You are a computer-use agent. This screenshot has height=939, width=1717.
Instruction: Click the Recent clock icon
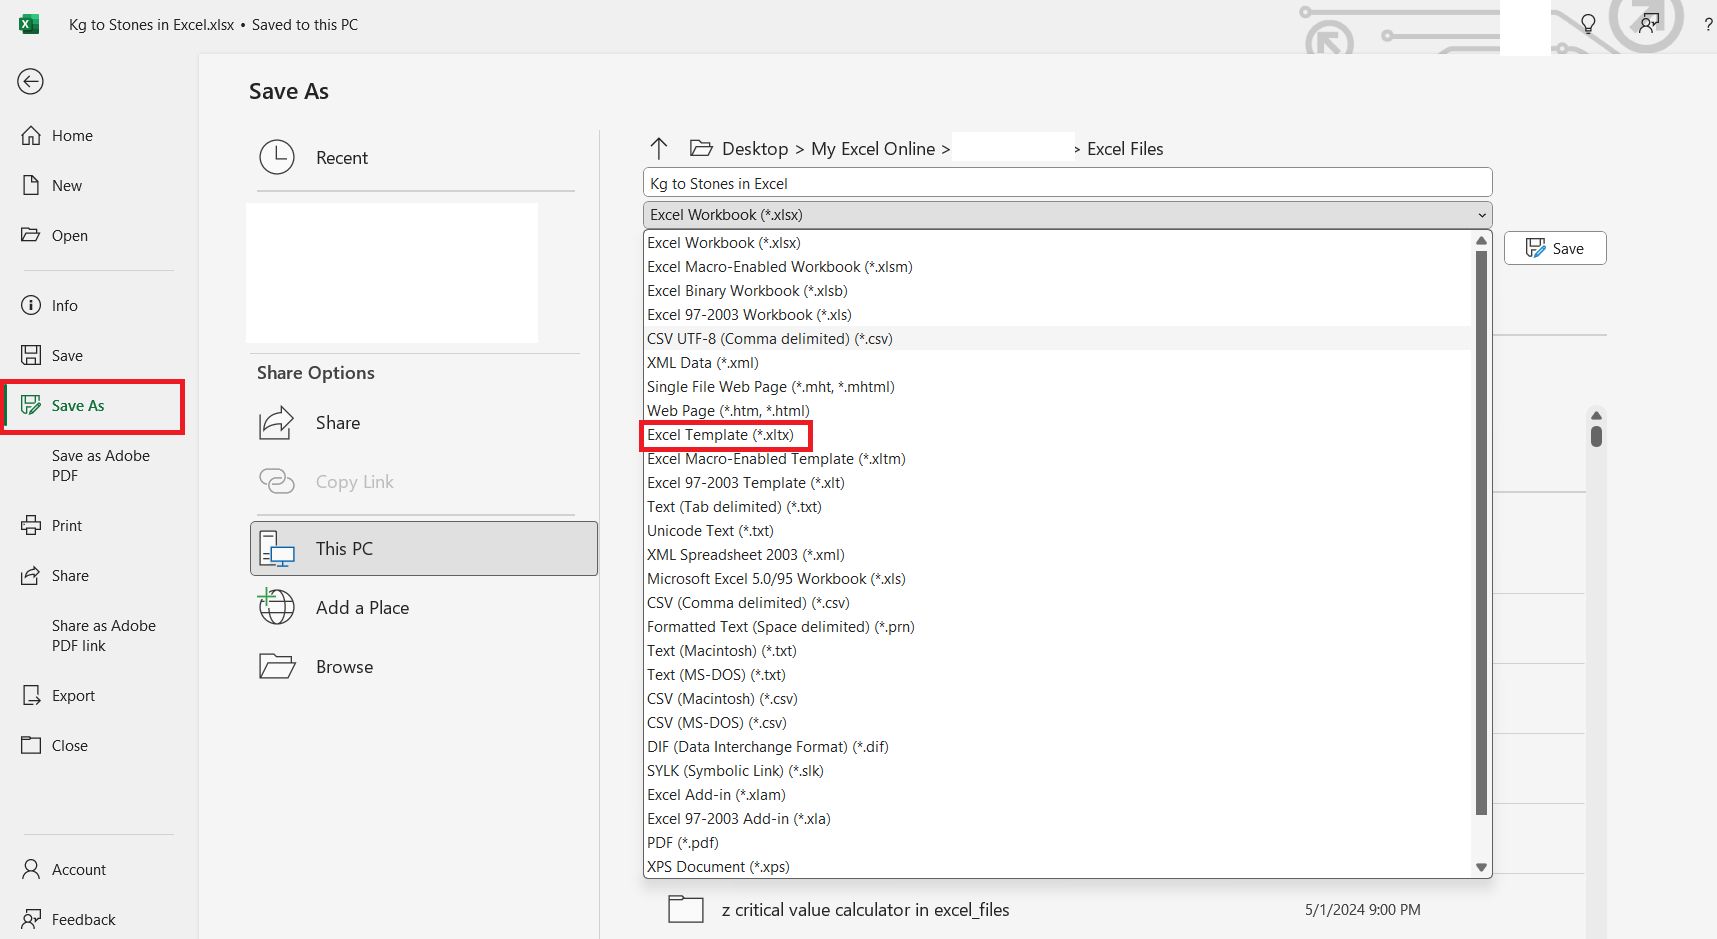pyautogui.click(x=277, y=157)
